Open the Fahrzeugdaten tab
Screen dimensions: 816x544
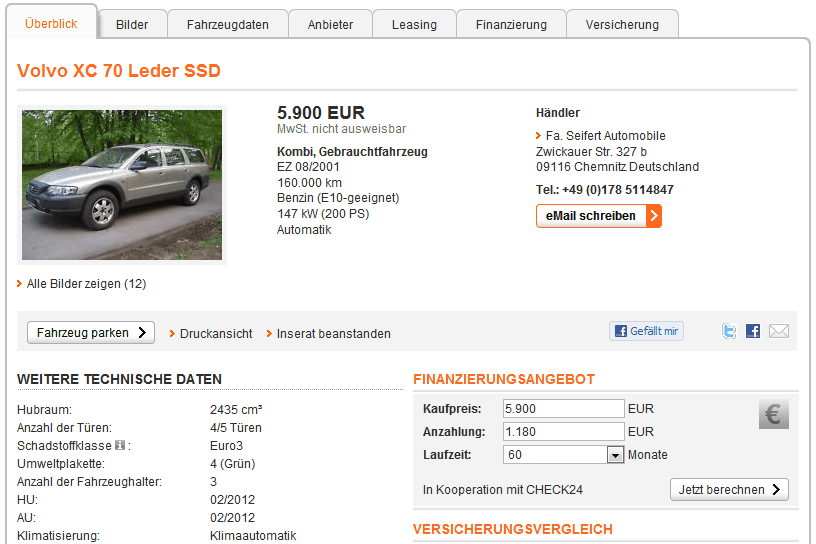pos(227,24)
